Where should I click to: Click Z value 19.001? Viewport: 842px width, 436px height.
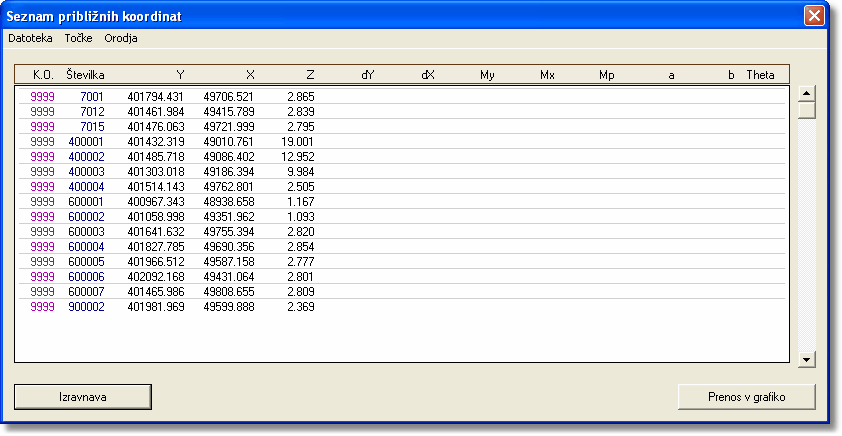[x=298, y=142]
